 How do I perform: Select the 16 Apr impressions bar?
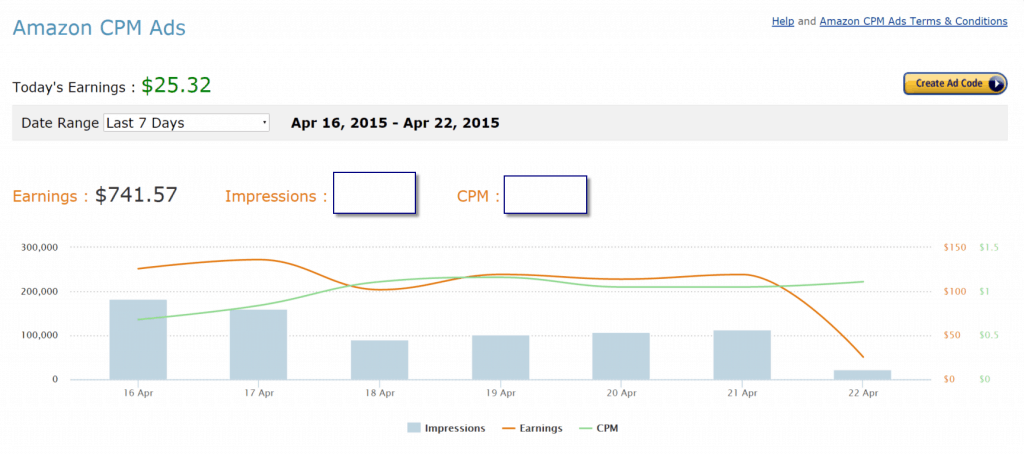[138, 339]
